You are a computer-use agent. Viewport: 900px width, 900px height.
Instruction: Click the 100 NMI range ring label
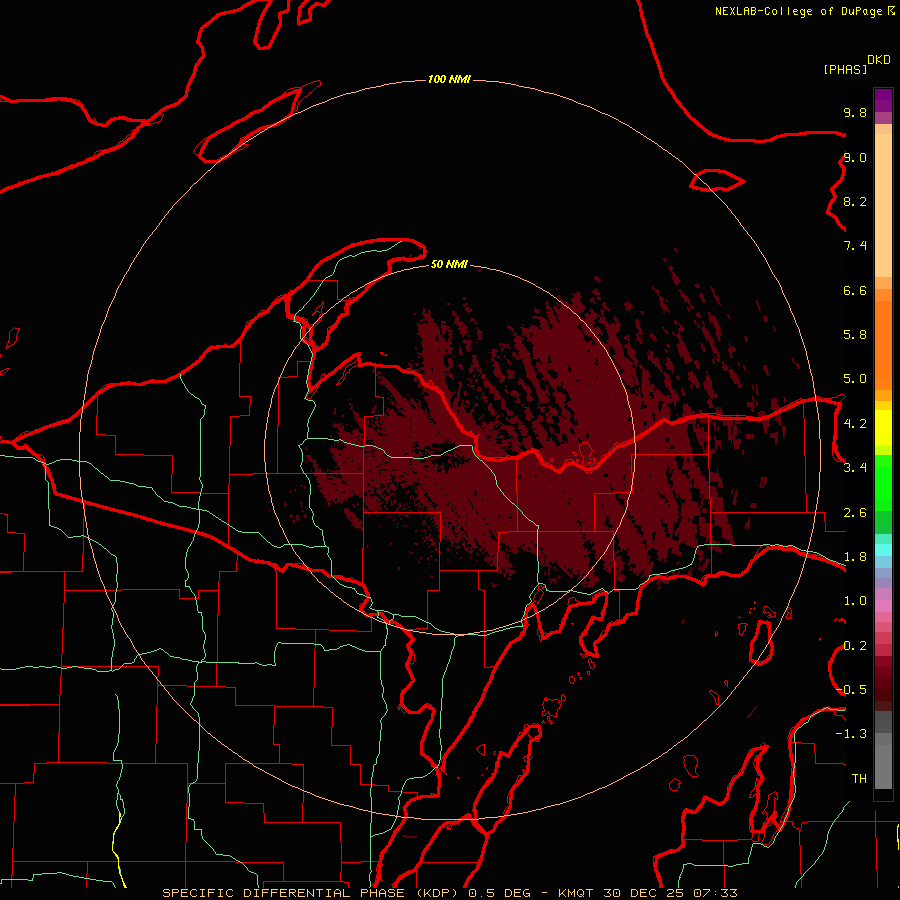pos(449,79)
